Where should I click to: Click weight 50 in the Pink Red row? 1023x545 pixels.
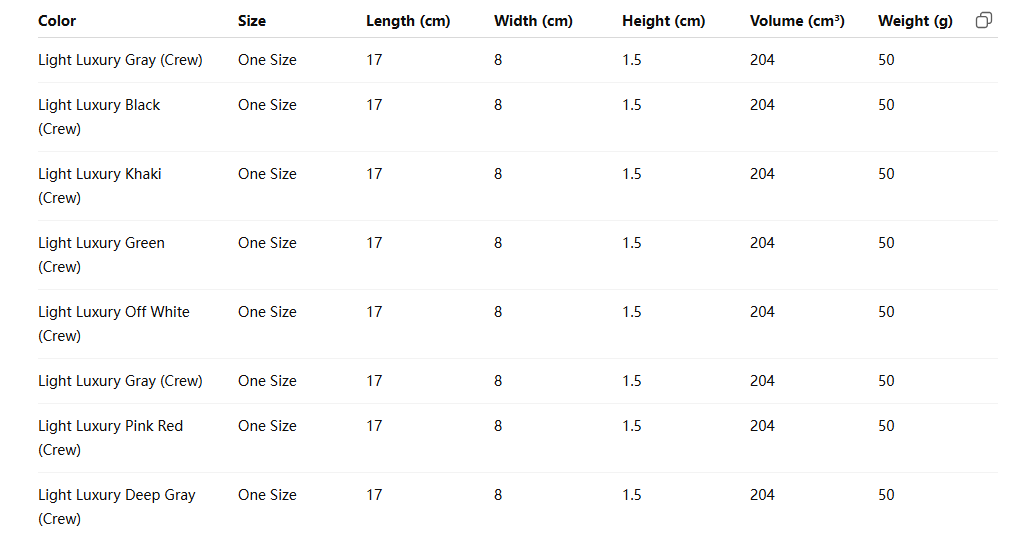click(x=886, y=426)
